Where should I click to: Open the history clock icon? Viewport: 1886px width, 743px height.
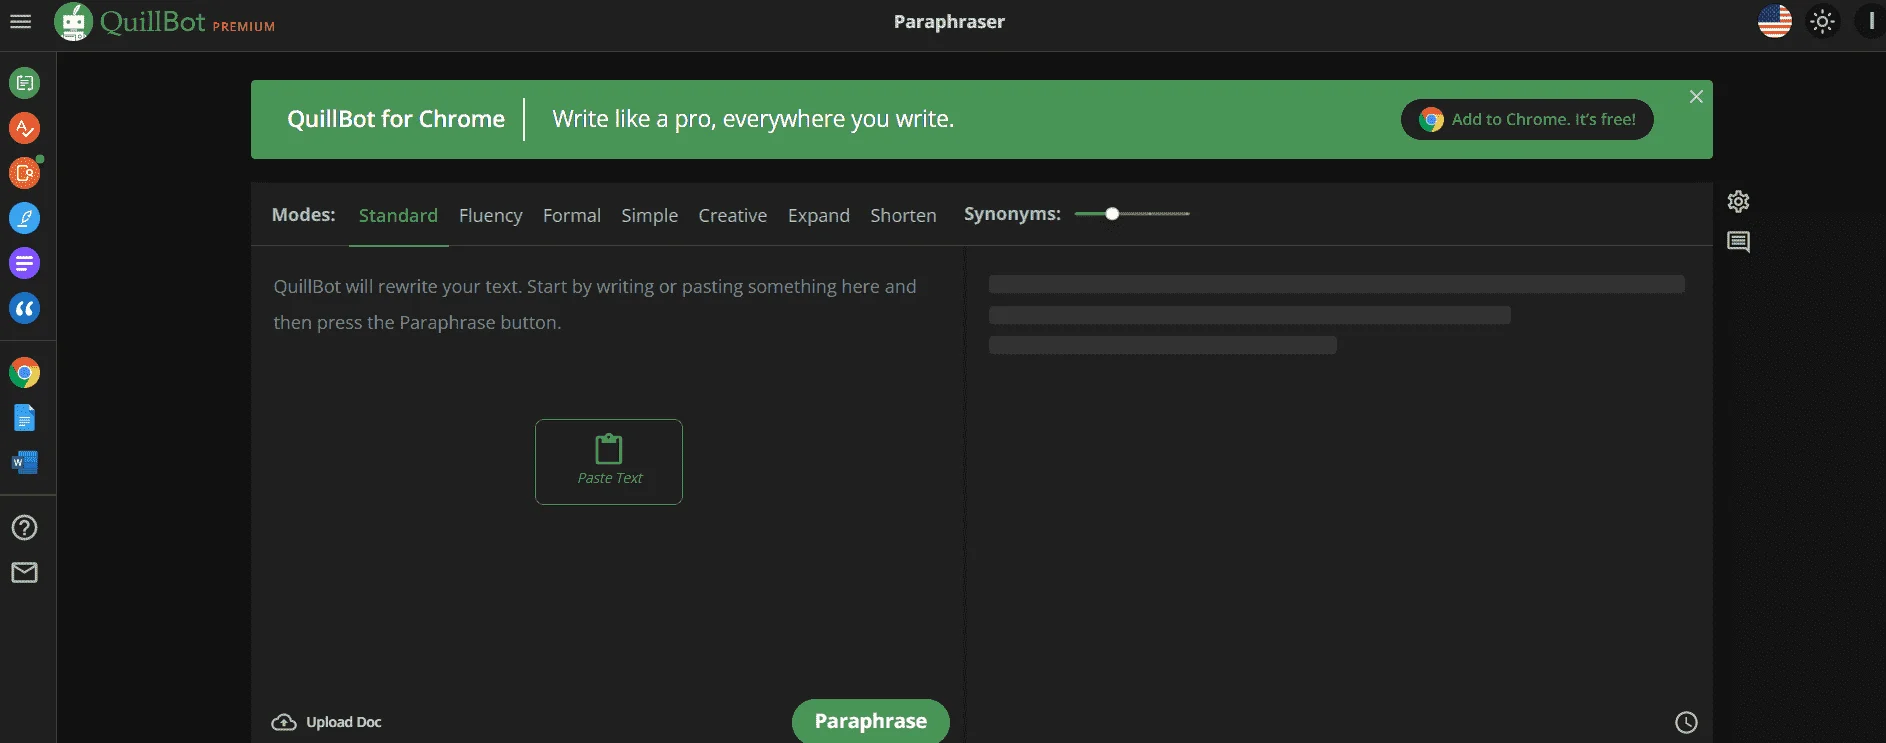tap(1686, 722)
